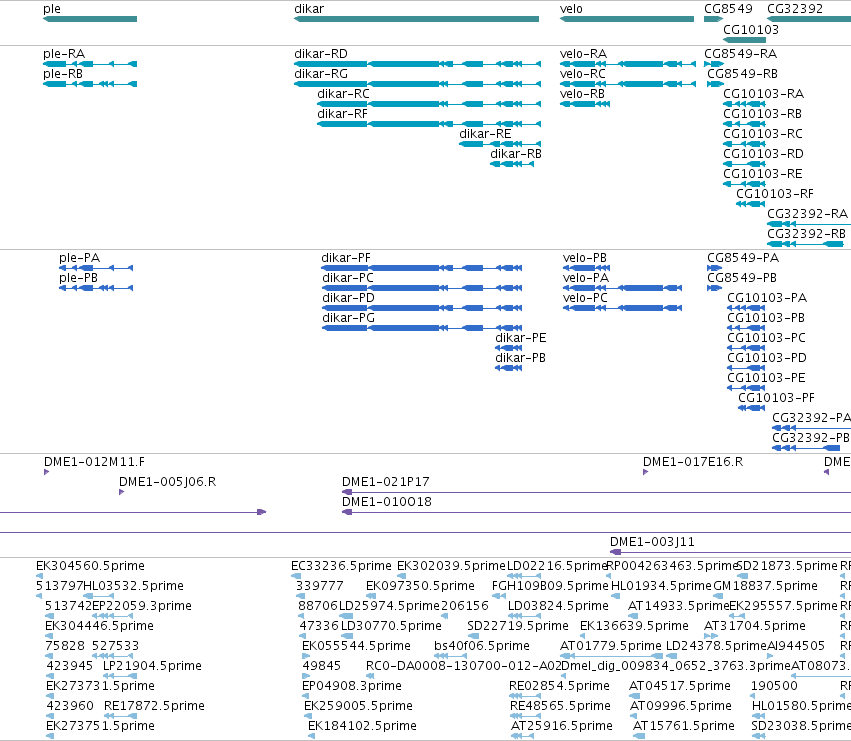Click EST LD30770.5prime
Image resolution: width=851 pixels, height=741 pixels.
pos(391,626)
